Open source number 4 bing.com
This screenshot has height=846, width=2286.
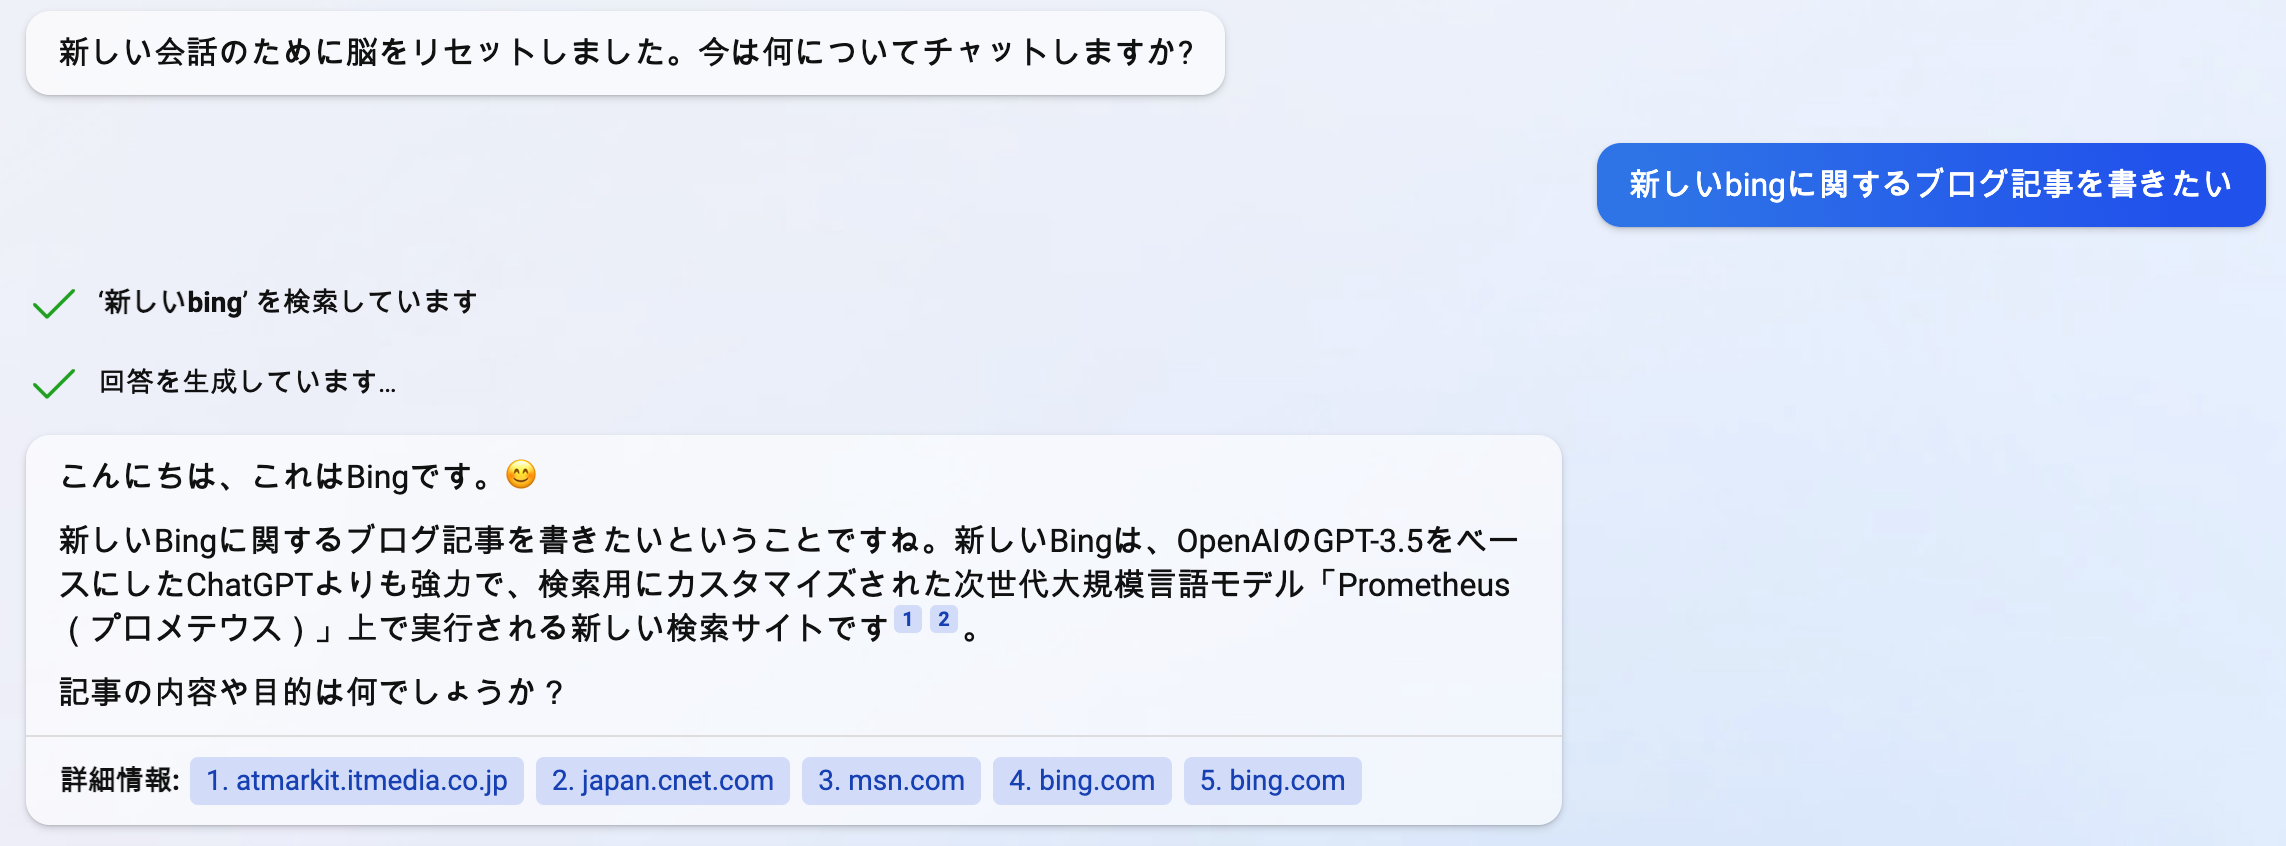tap(1081, 781)
